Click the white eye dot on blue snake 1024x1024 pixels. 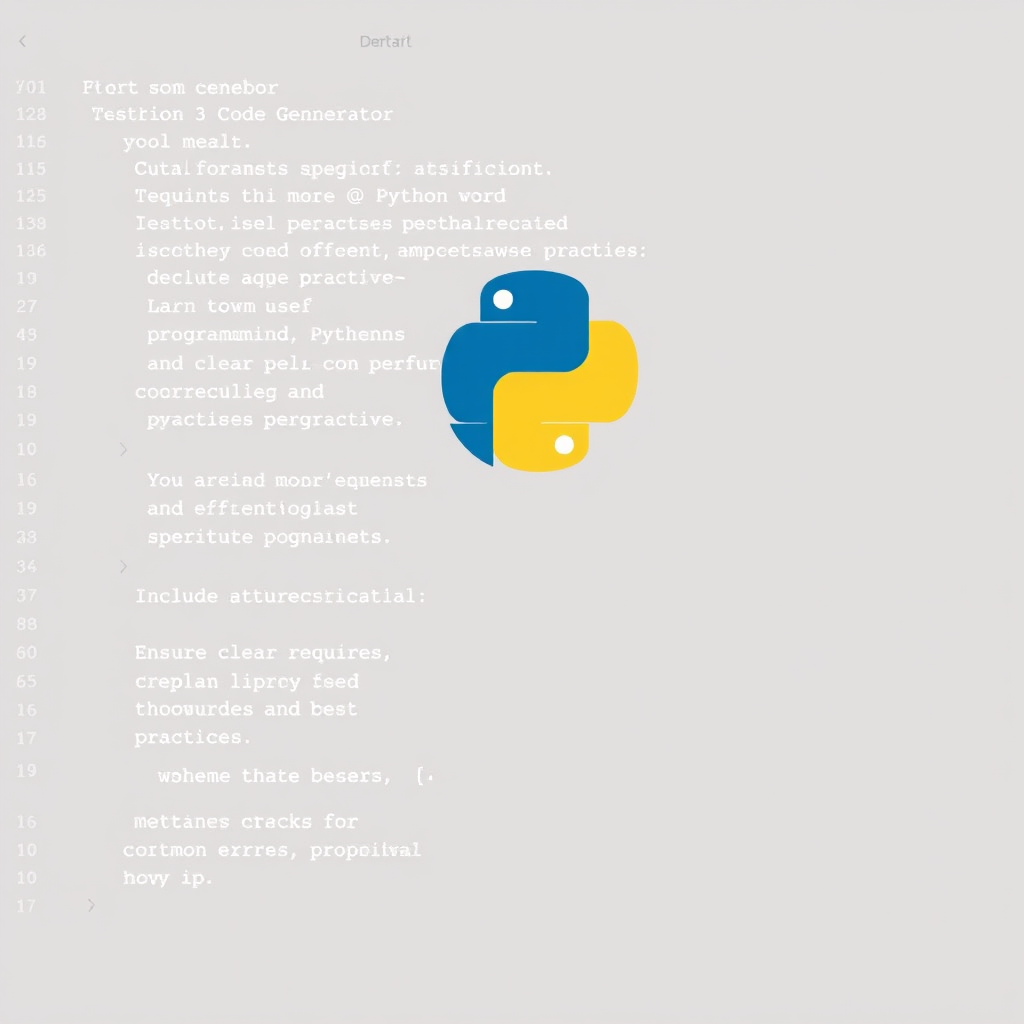(x=504, y=298)
